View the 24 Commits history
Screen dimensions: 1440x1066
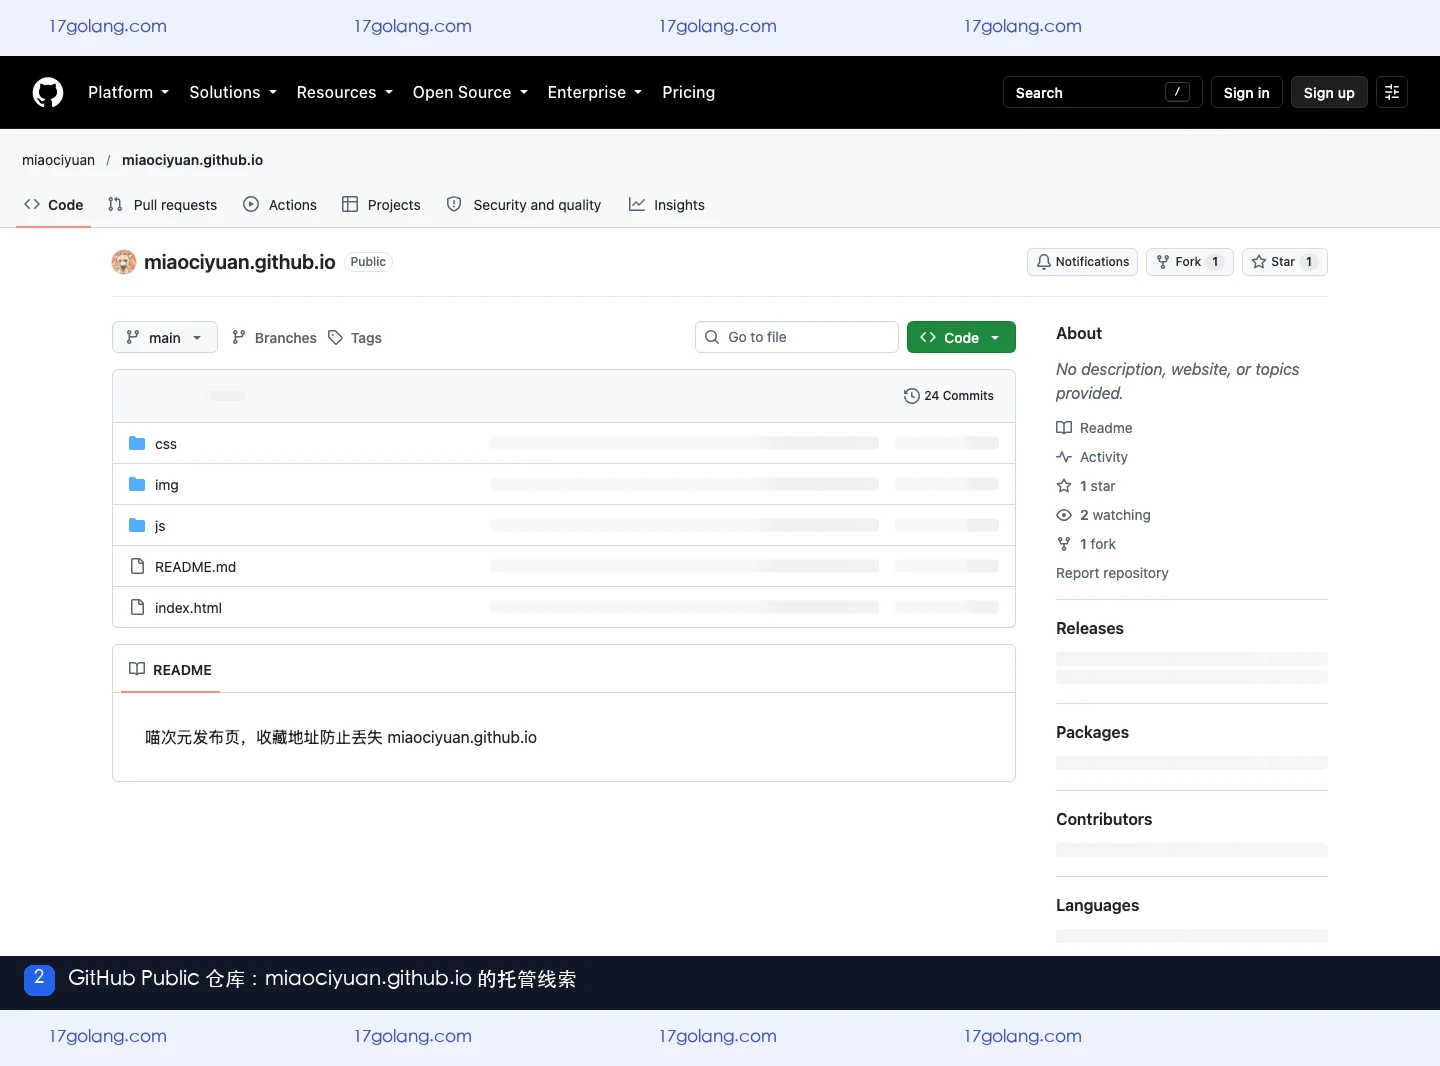[x=949, y=396]
